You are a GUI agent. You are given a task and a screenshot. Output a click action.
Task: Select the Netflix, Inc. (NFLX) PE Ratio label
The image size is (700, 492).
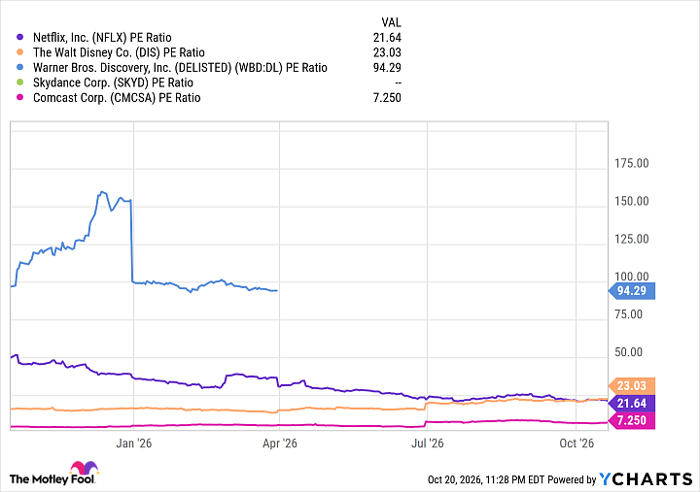point(102,38)
